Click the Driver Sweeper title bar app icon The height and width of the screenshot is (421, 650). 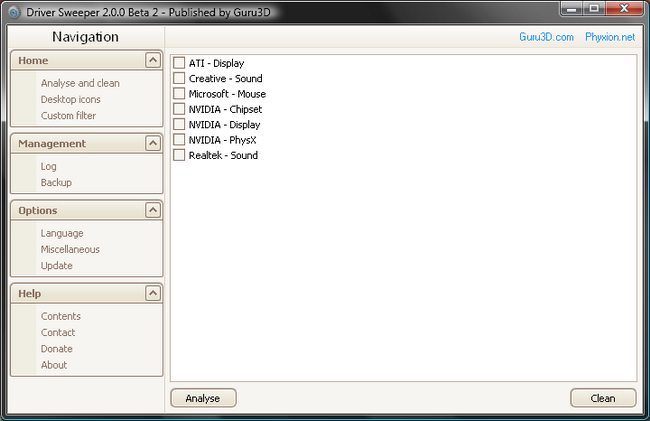click(x=14, y=12)
